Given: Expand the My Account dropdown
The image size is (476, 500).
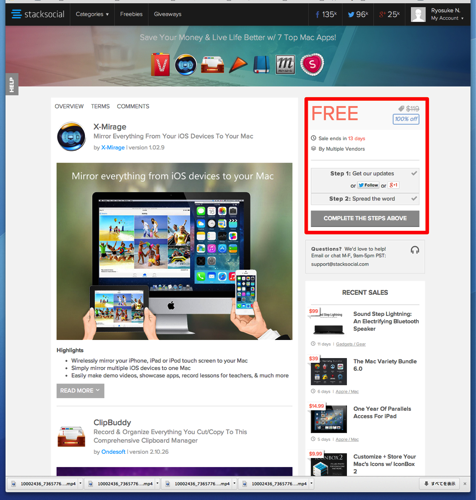Looking at the screenshot, I should 447,18.
